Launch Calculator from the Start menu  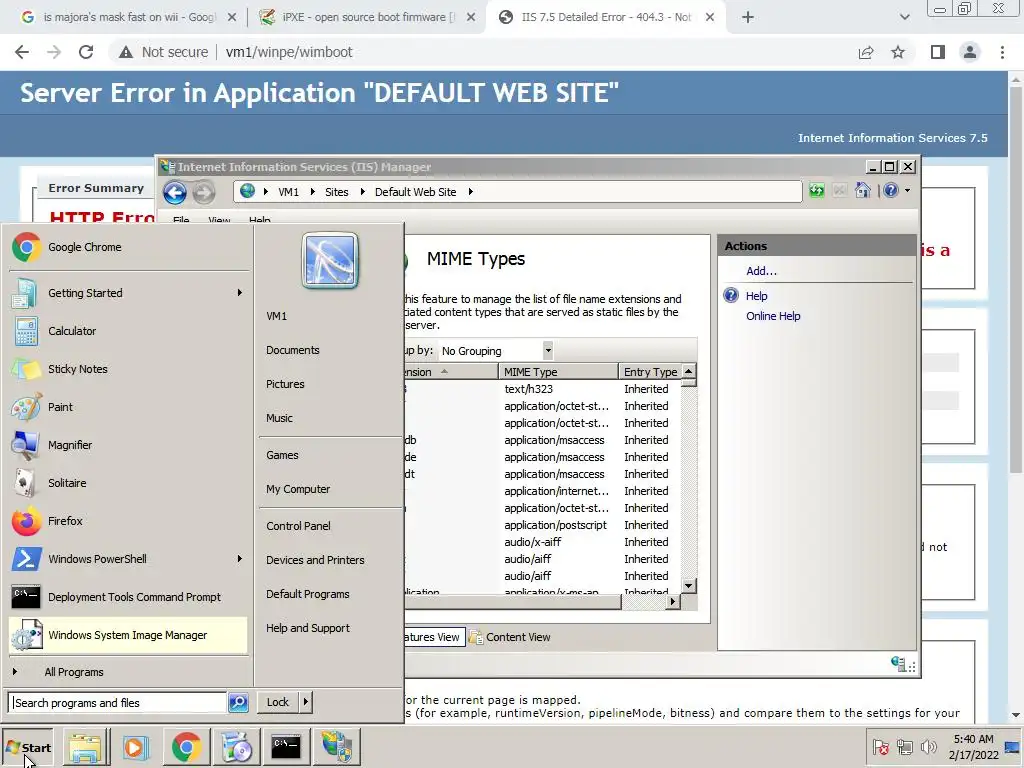pyautogui.click(x=129, y=331)
